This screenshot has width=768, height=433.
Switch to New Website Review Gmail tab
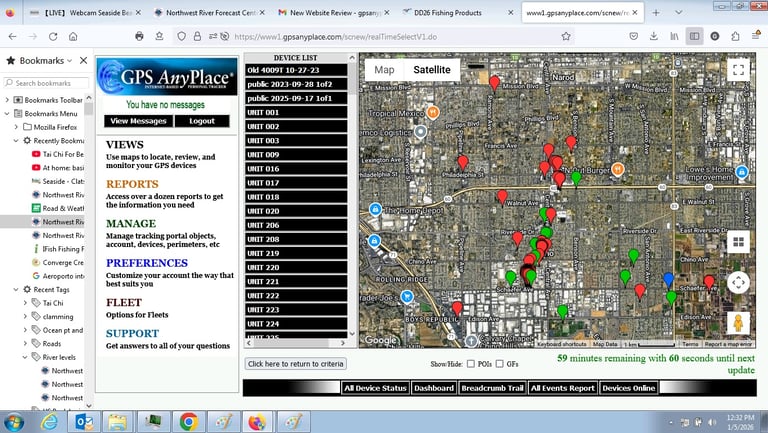334,13
